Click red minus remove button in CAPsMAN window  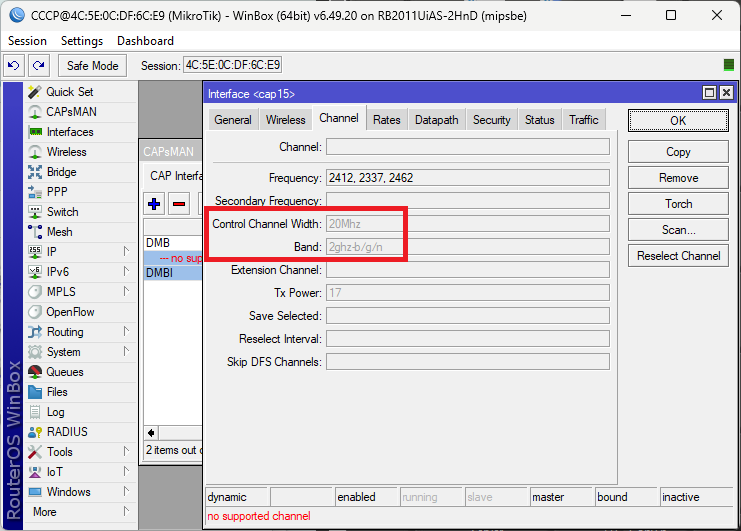point(179,204)
